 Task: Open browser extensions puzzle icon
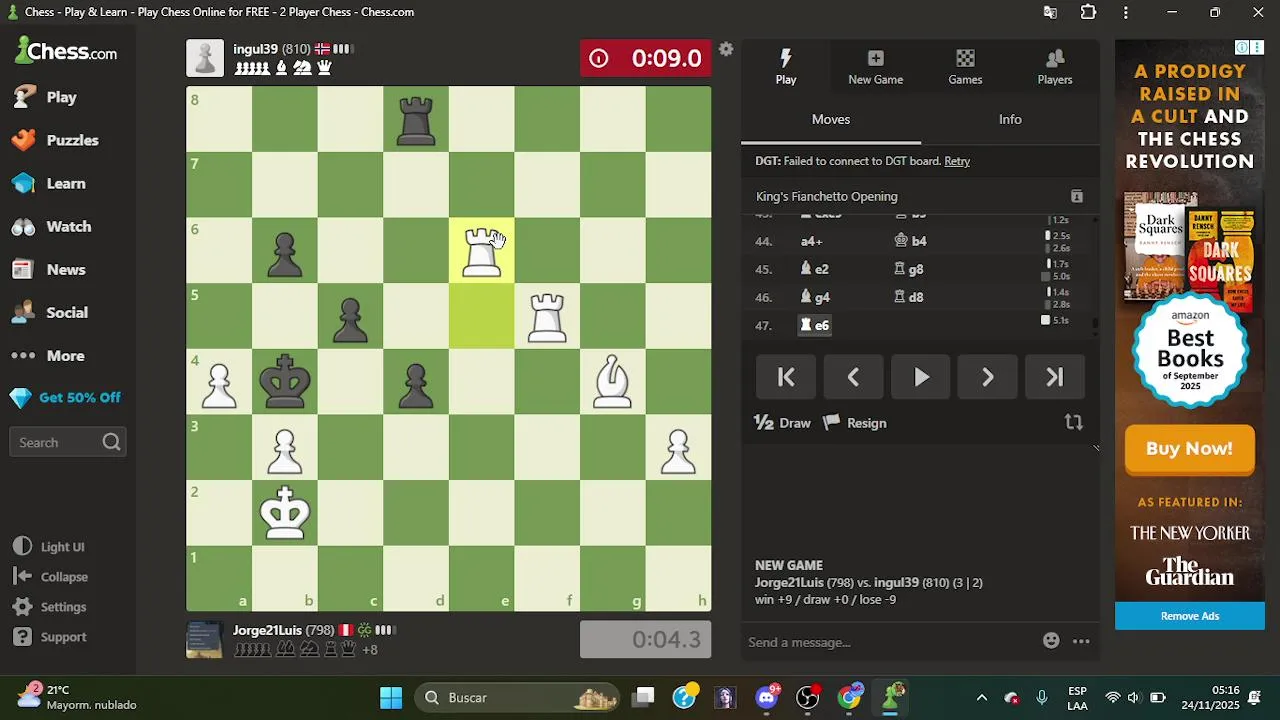coord(1088,13)
